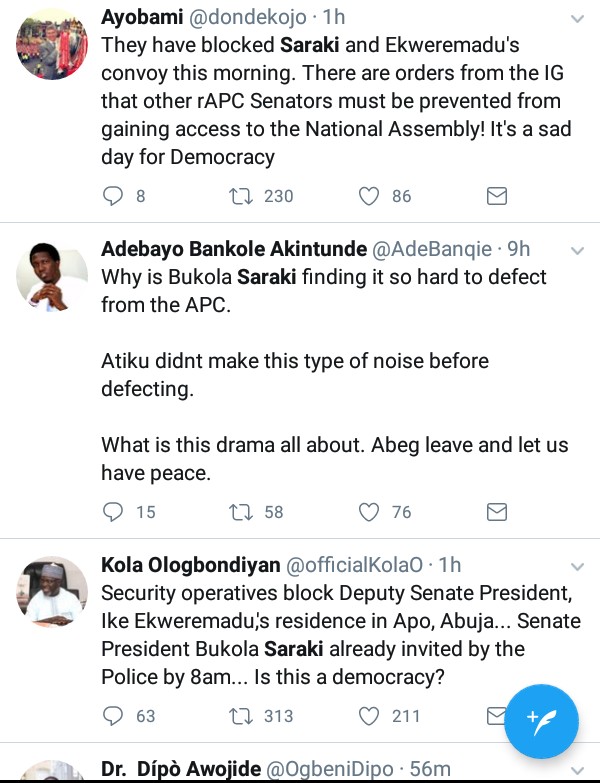The width and height of the screenshot is (600, 783).
Task: Open Dr. Dípò Awojide's profile name
Action: click(x=178, y=769)
